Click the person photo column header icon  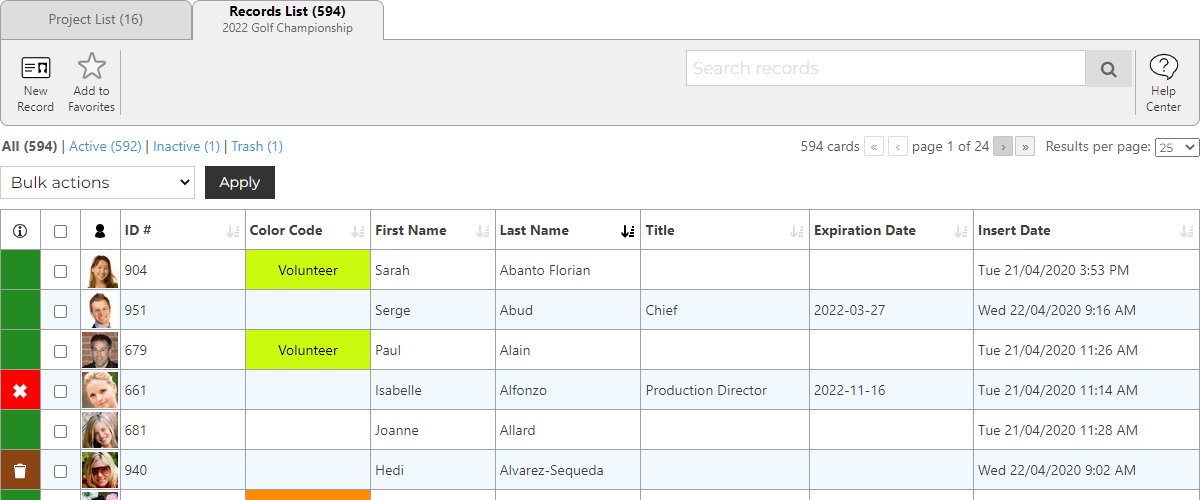pyautogui.click(x=100, y=231)
